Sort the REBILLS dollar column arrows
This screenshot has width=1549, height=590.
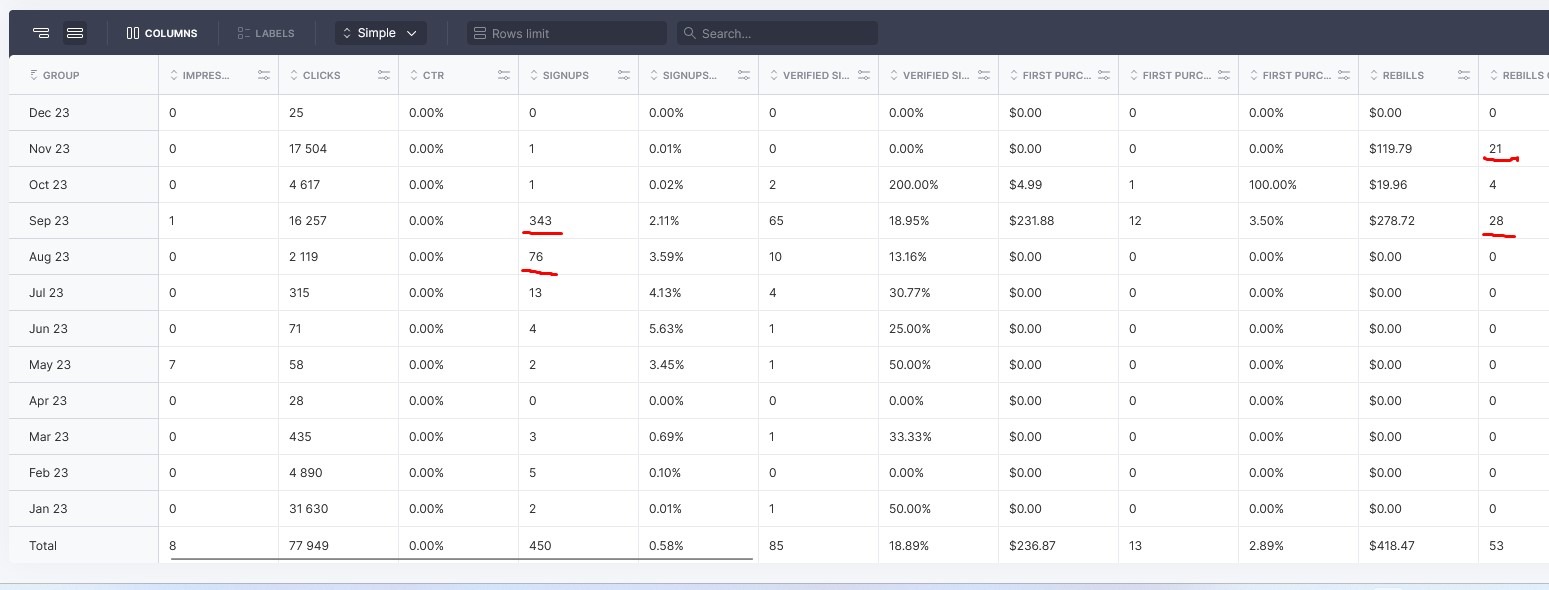(x=1373, y=75)
